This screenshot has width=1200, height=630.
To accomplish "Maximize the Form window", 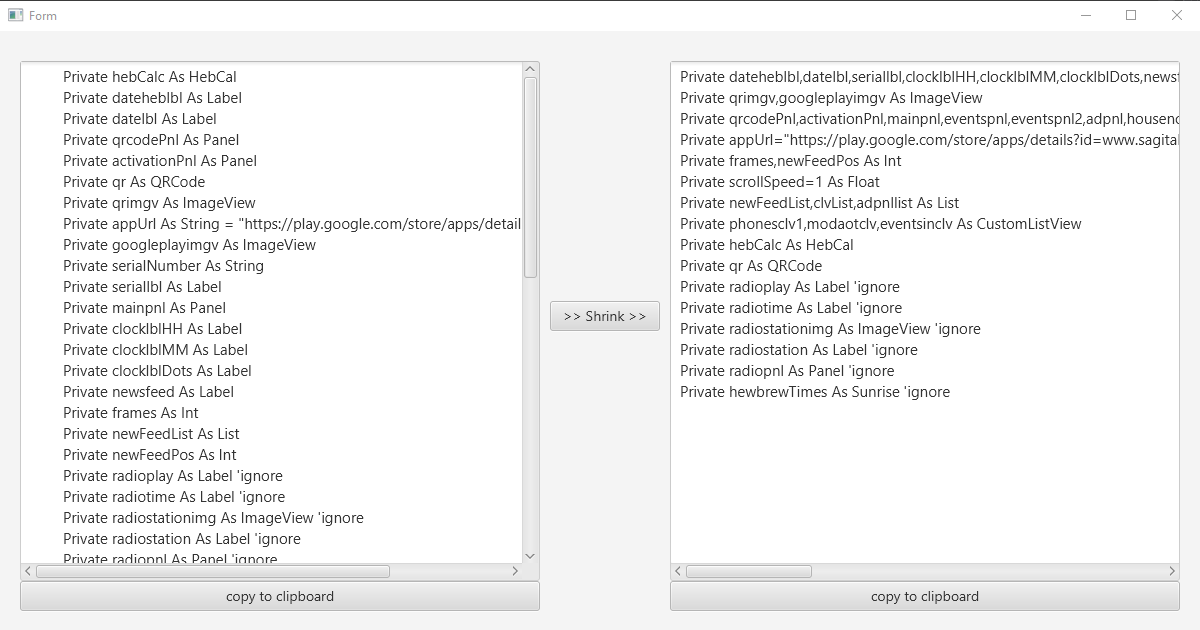I will pos(1131,15).
